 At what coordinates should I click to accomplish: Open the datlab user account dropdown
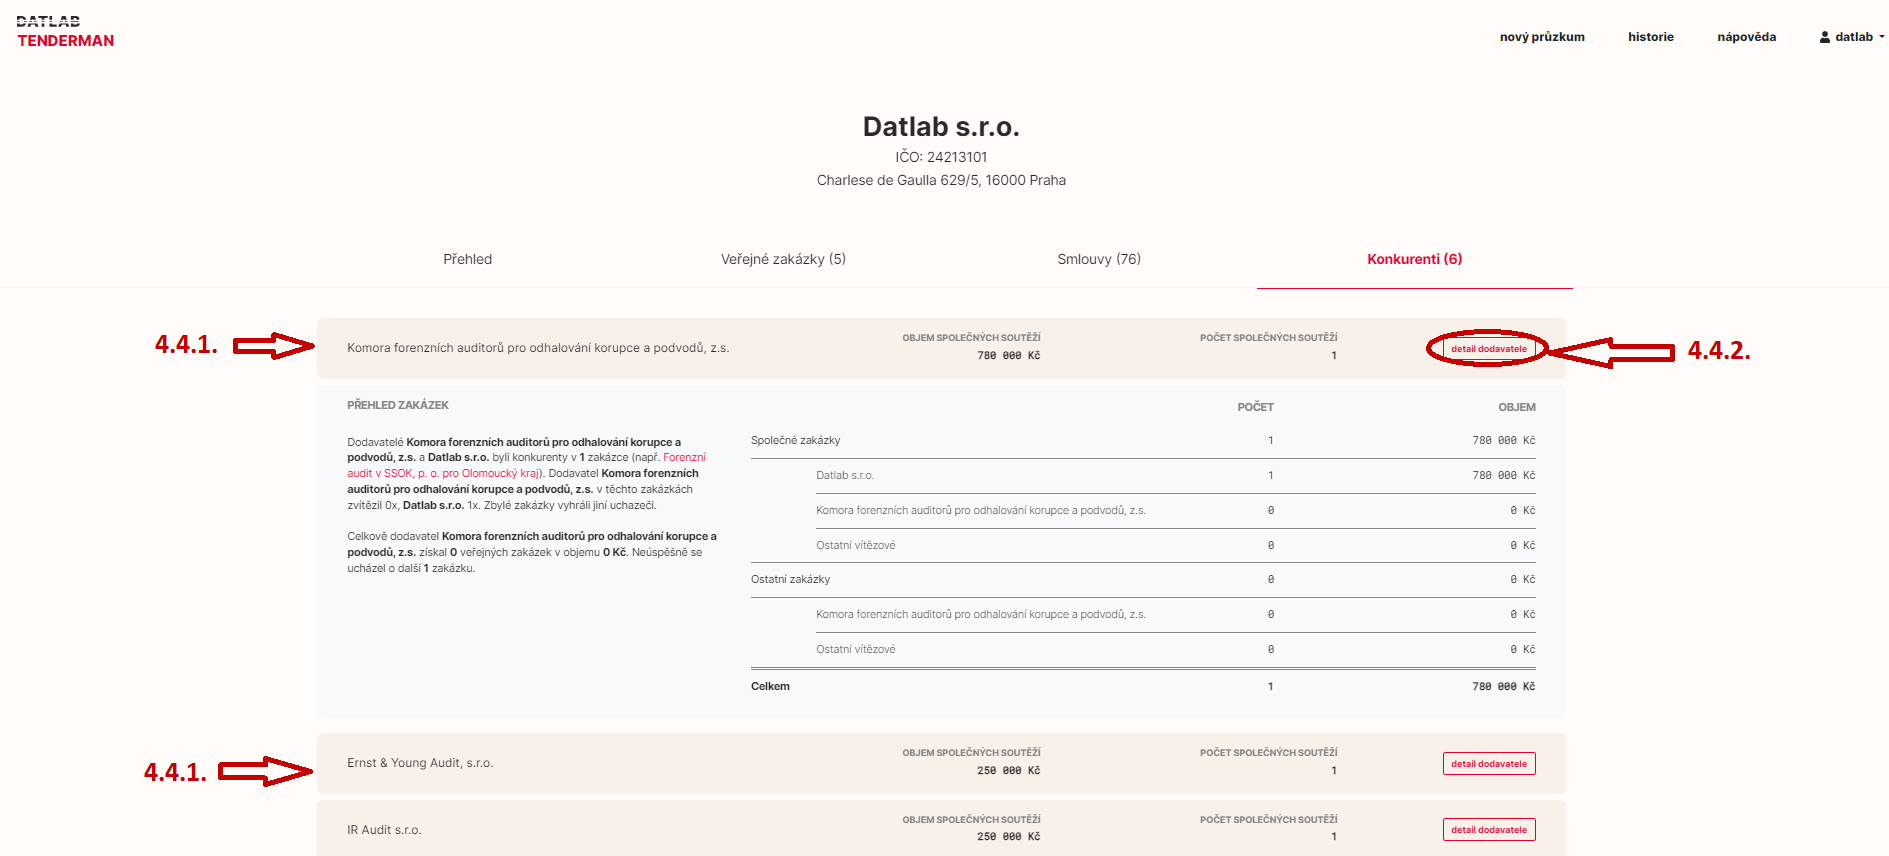click(x=1851, y=37)
